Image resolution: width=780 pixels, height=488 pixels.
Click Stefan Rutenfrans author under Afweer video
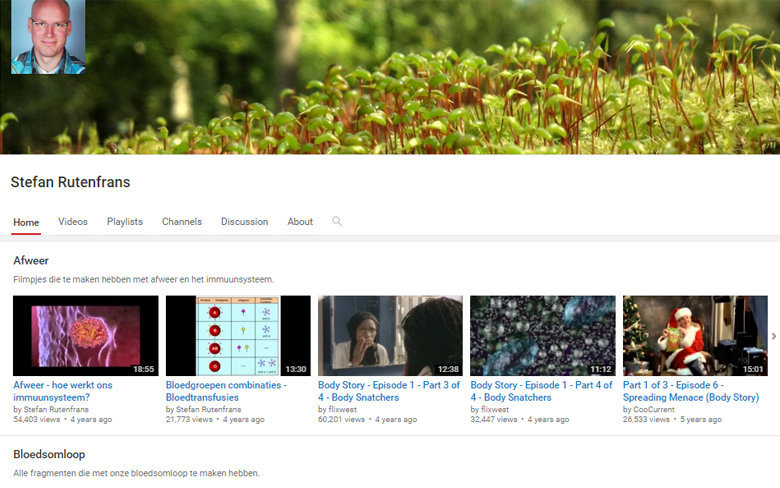point(56,409)
